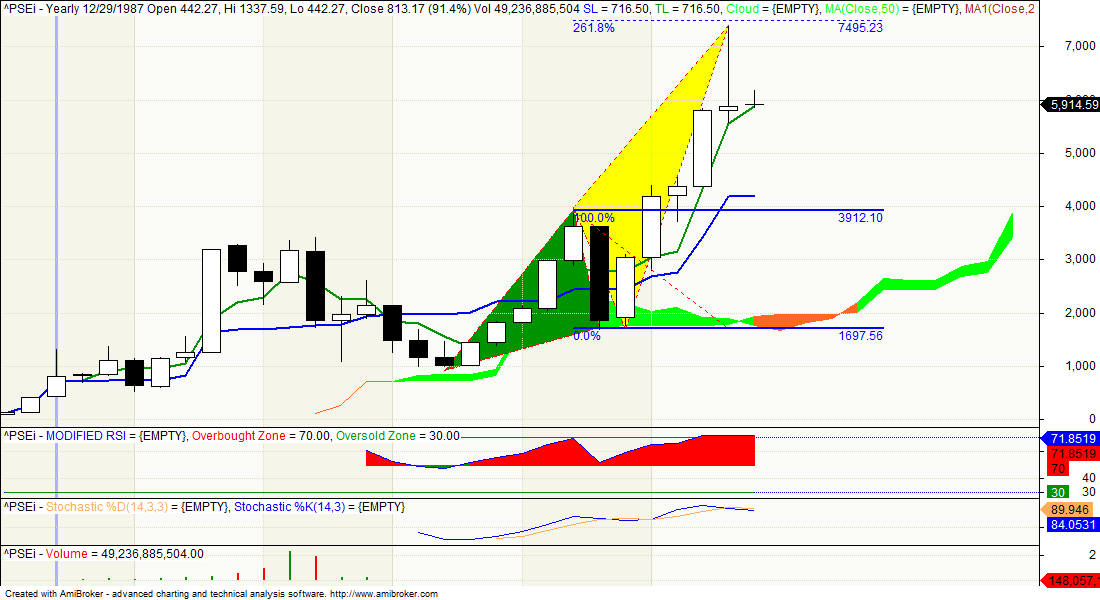
Task: Click the 100.0% retracement level label
Action: [x=592, y=215]
